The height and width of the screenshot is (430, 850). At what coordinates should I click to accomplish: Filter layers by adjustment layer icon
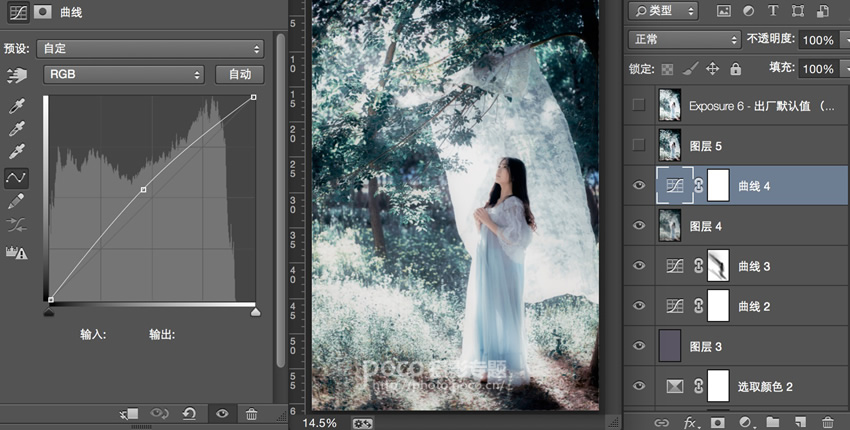[x=748, y=11]
